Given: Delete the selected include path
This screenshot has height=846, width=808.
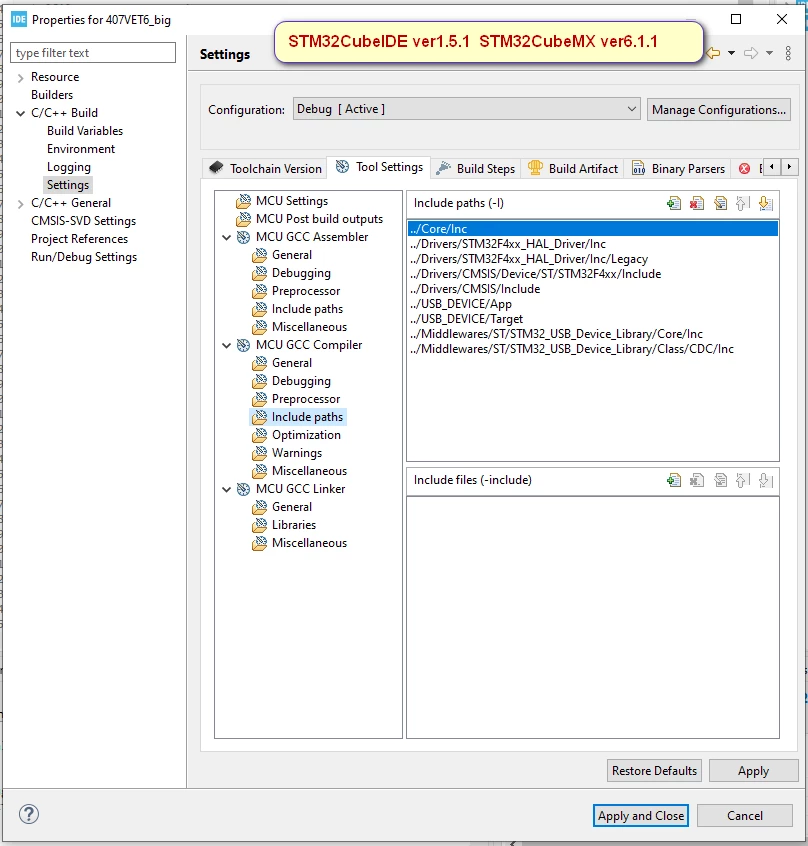Looking at the screenshot, I should (x=696, y=203).
